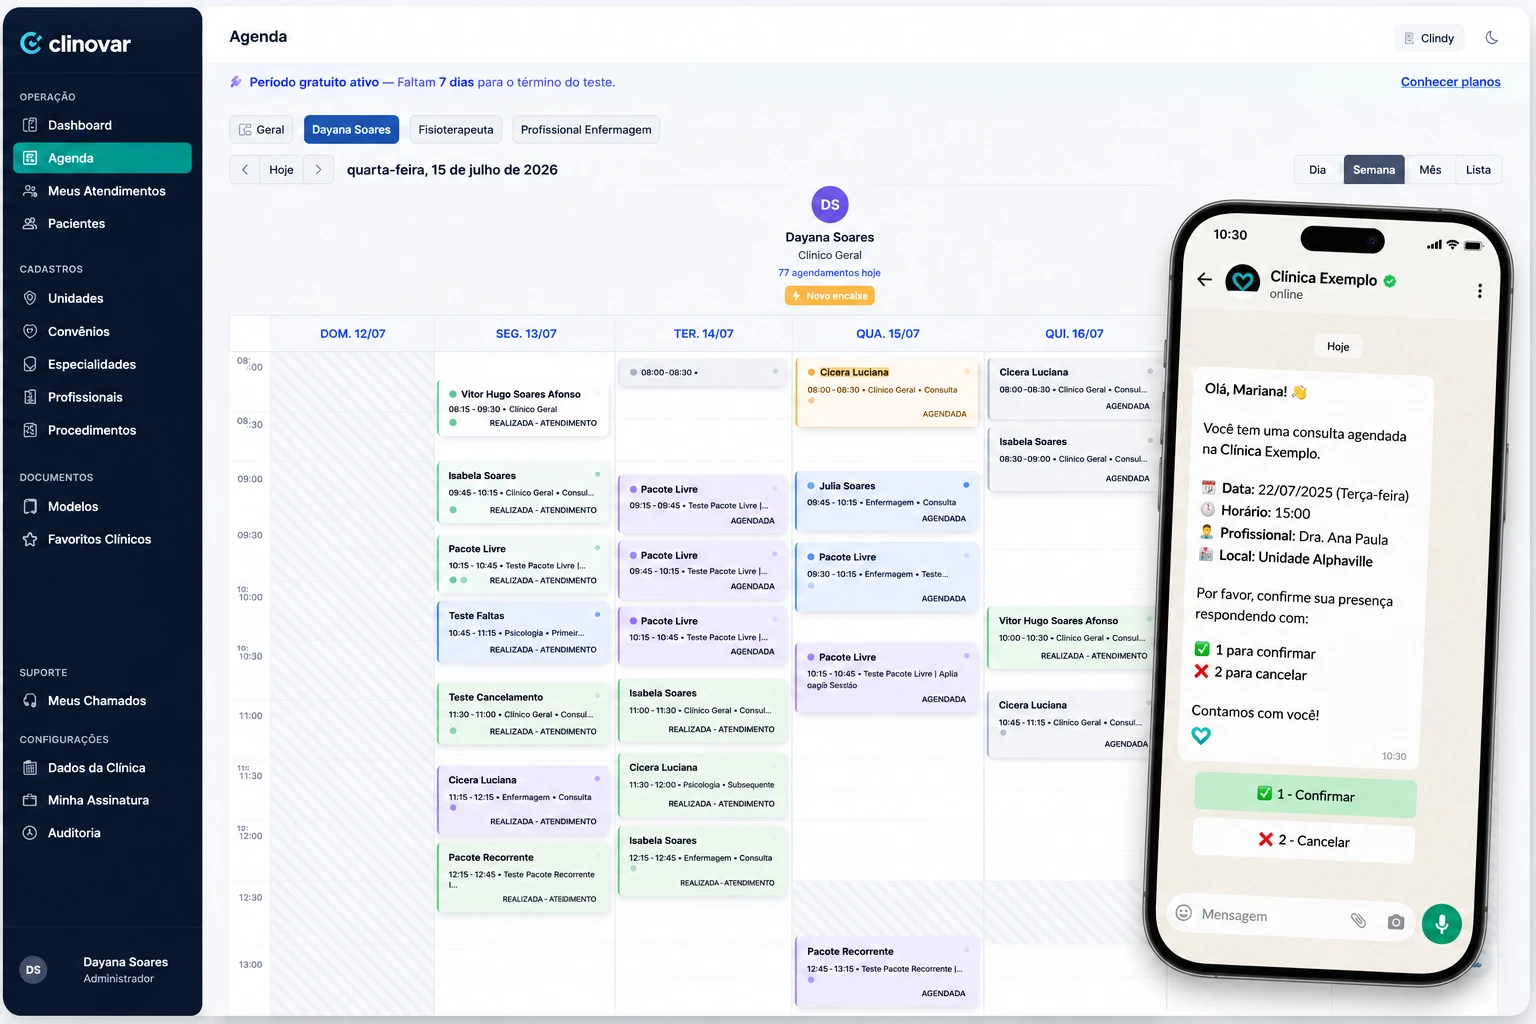Click the 77 agendamentos hoje link
1536x1024 pixels.
tap(829, 273)
